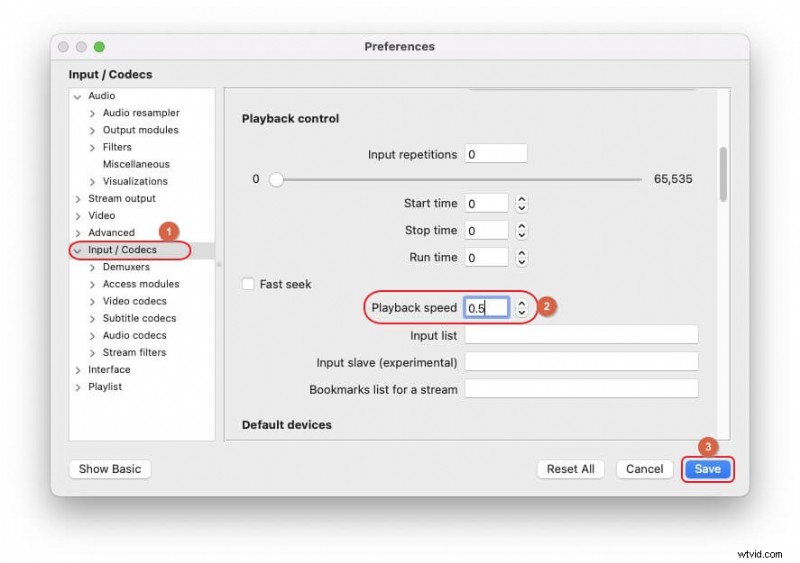Viewport: 800px width, 563px height.
Task: Select Stream output tree item
Action: click(121, 198)
